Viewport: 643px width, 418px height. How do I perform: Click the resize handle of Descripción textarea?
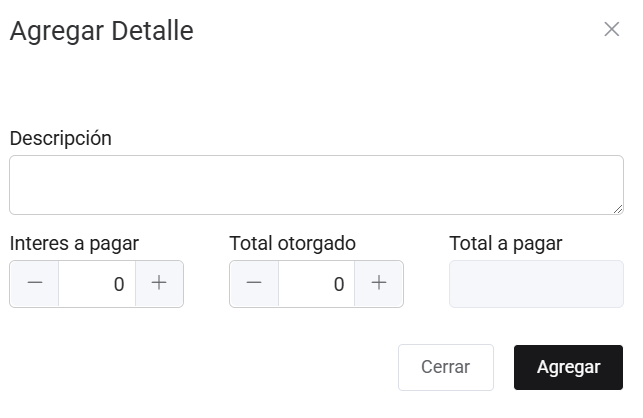click(617, 208)
